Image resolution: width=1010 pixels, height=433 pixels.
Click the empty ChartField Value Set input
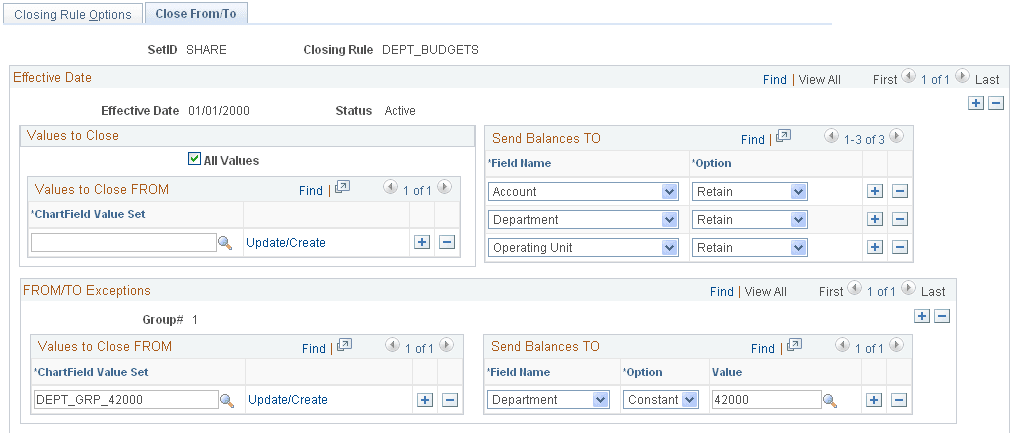123,243
